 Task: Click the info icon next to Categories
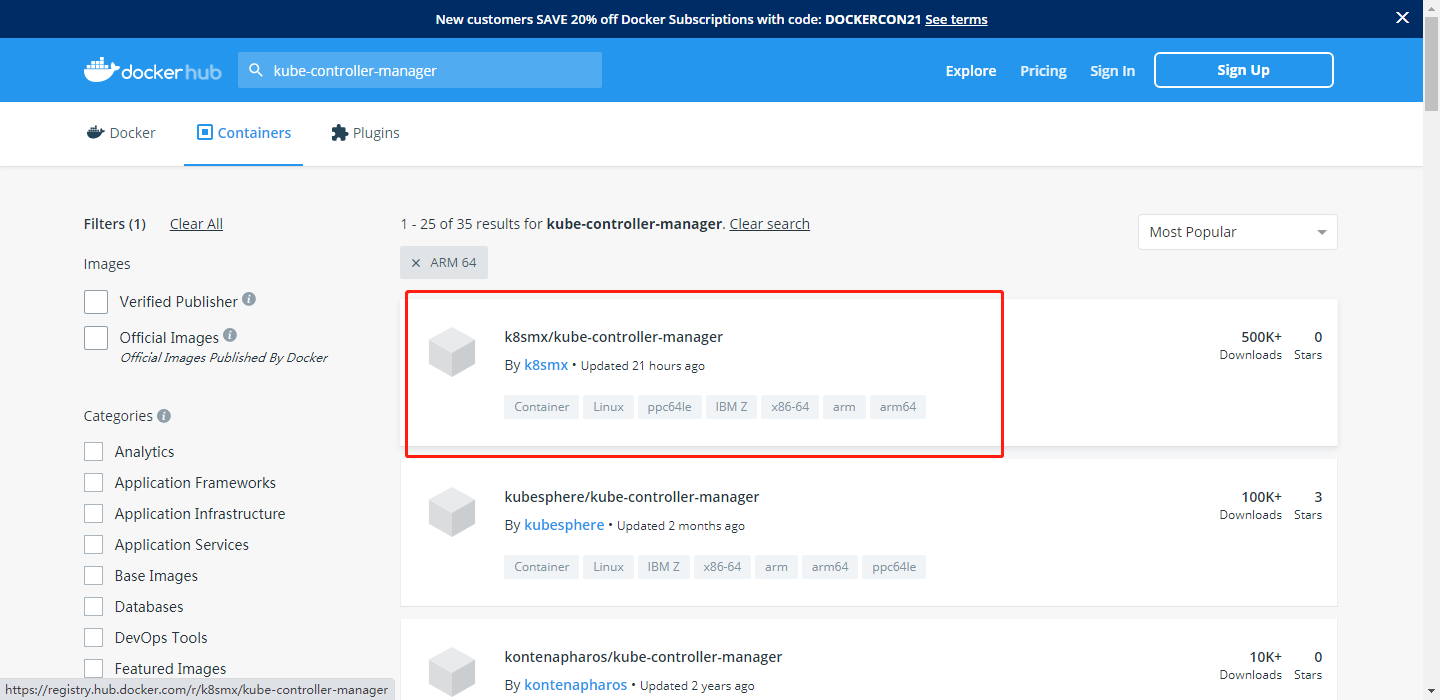164,416
